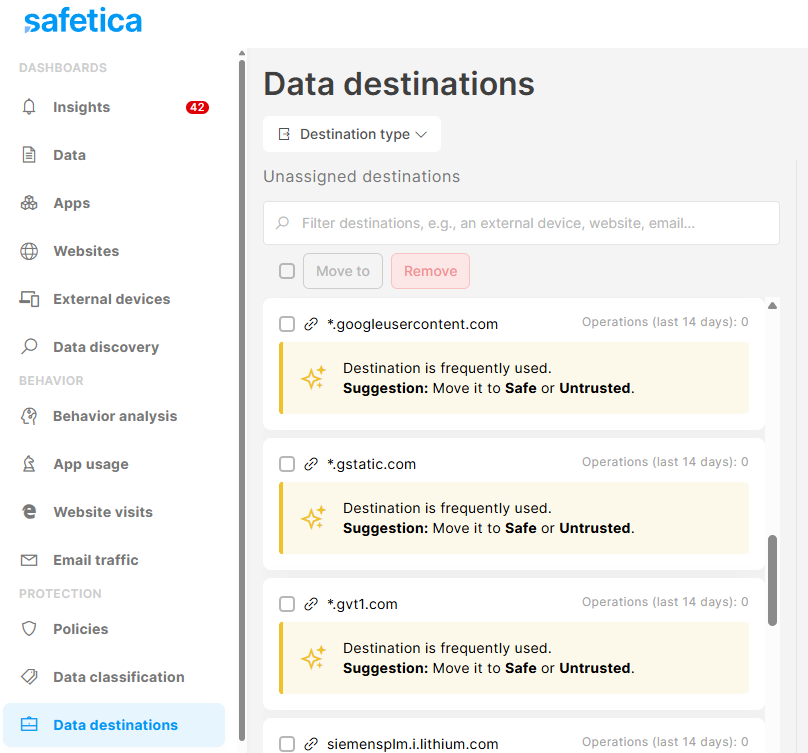
Task: Check the *.googleusercontent.com destination checkbox
Action: pos(287,324)
